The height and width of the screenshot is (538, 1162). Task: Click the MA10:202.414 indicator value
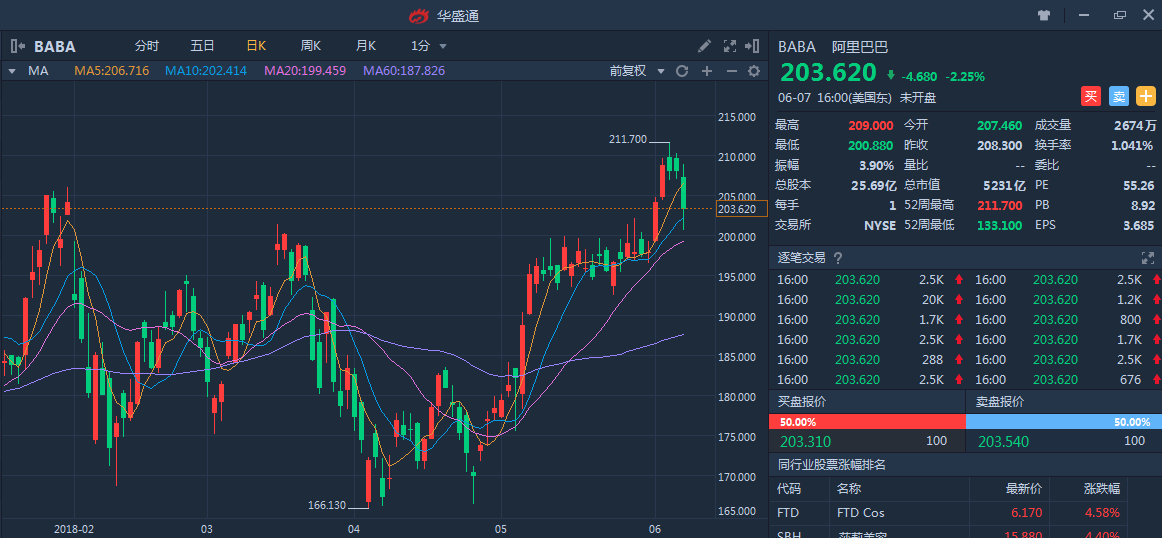point(206,71)
